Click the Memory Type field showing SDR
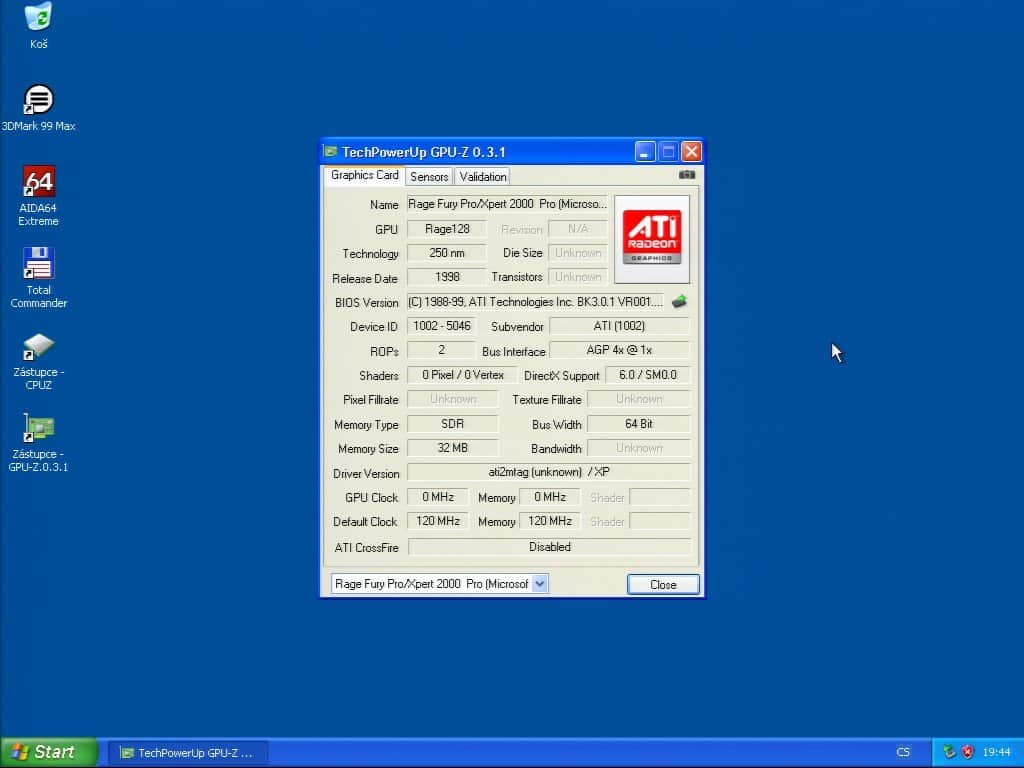This screenshot has width=1024, height=768. 453,424
